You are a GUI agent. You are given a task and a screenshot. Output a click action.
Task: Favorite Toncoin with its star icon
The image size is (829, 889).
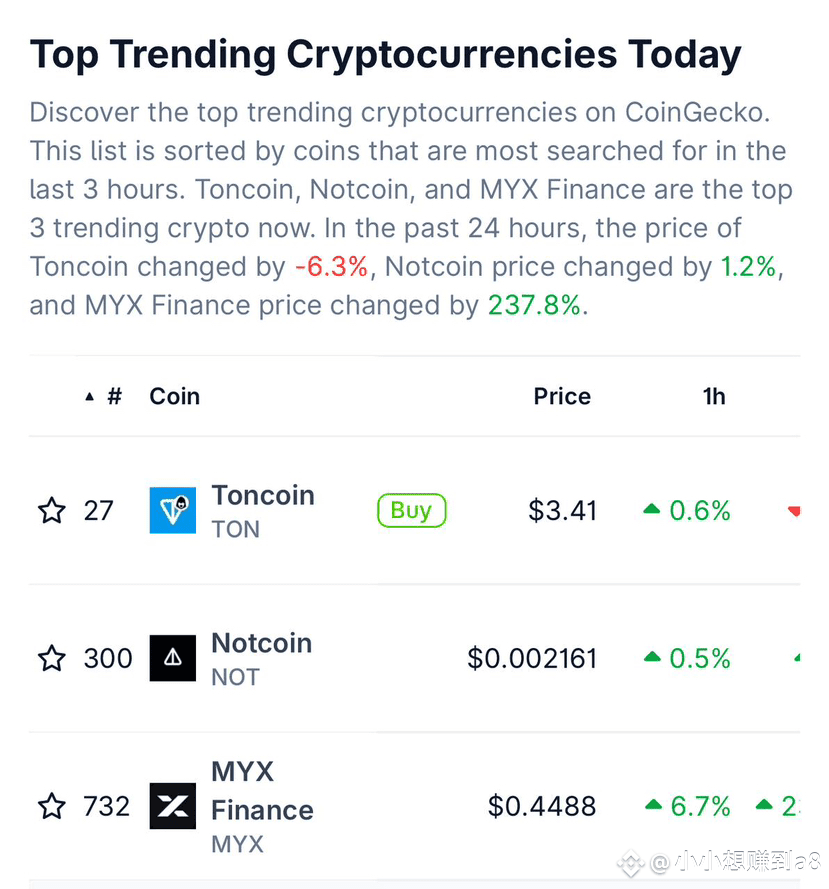pos(52,510)
